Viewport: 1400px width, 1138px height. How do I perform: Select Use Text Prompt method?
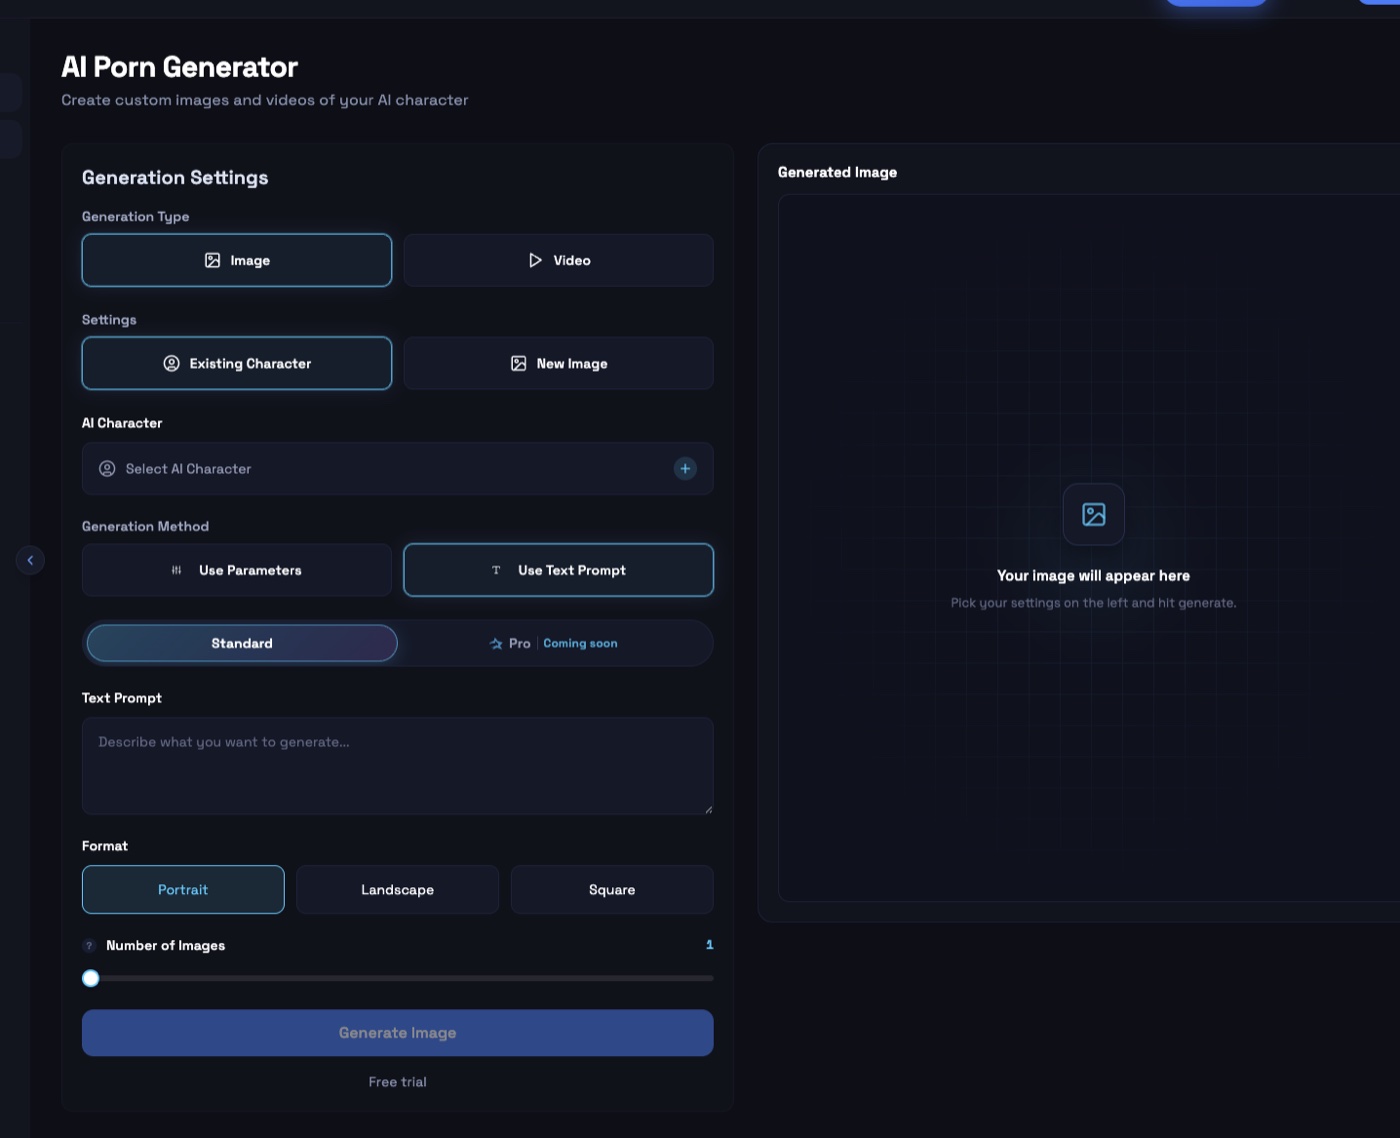(x=558, y=570)
